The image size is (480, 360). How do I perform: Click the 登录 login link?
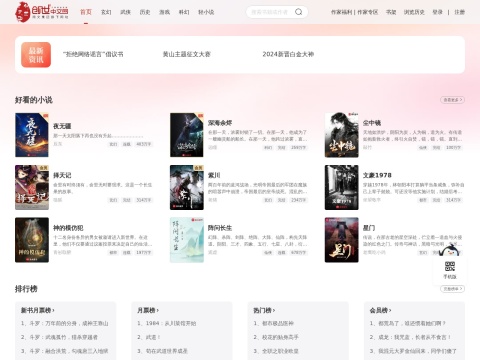pos(437,12)
